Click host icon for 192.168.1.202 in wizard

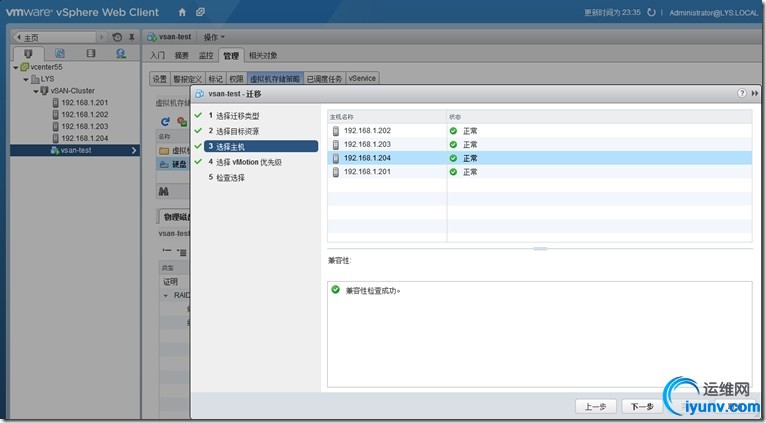(336, 131)
